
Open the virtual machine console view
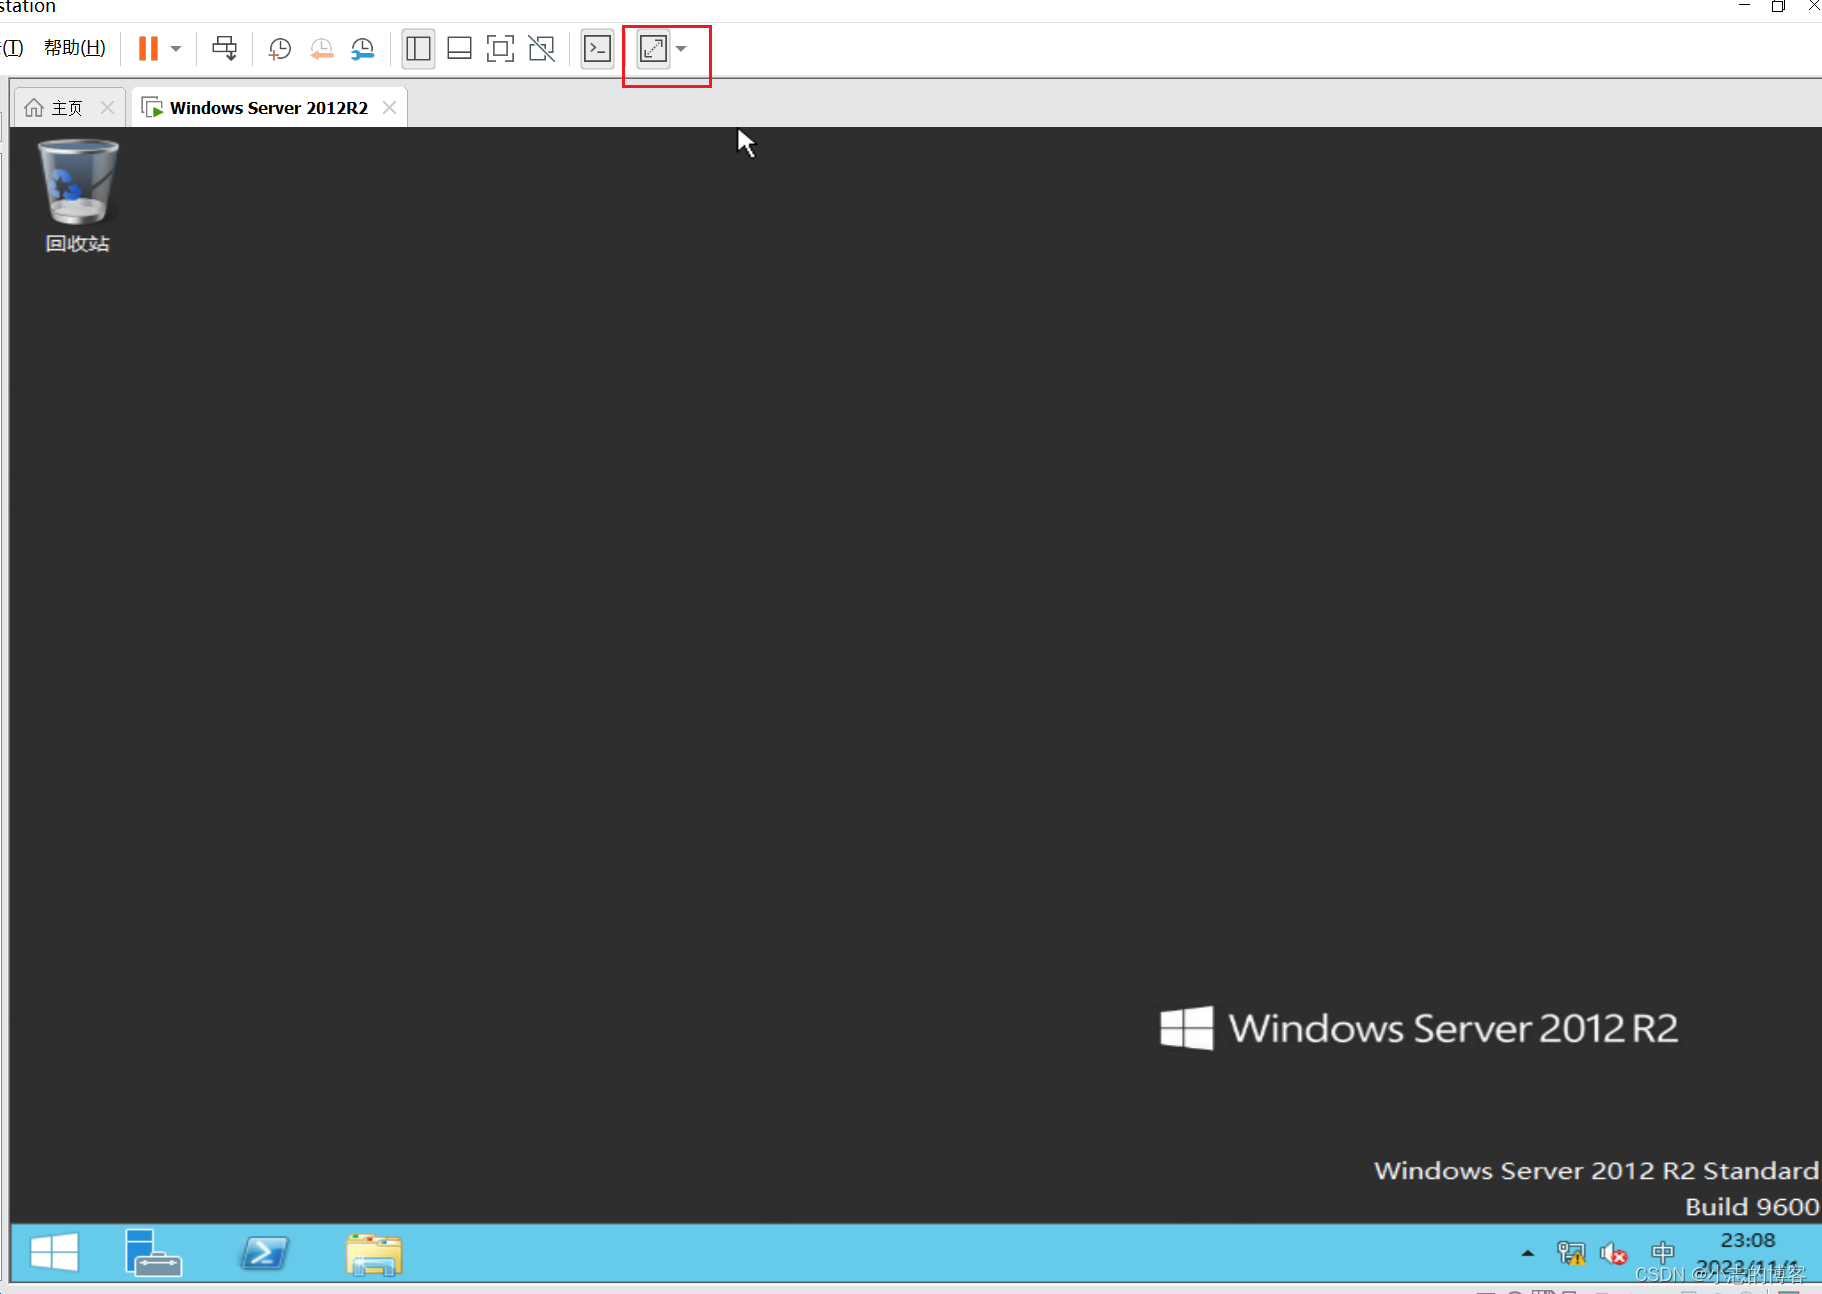tap(597, 48)
